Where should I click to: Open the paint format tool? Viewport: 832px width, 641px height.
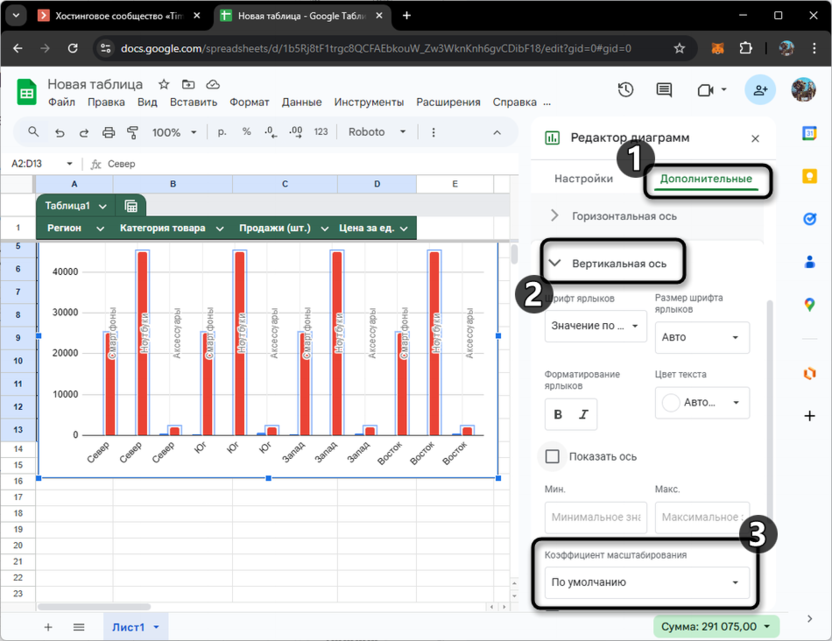pyautogui.click(x=133, y=132)
